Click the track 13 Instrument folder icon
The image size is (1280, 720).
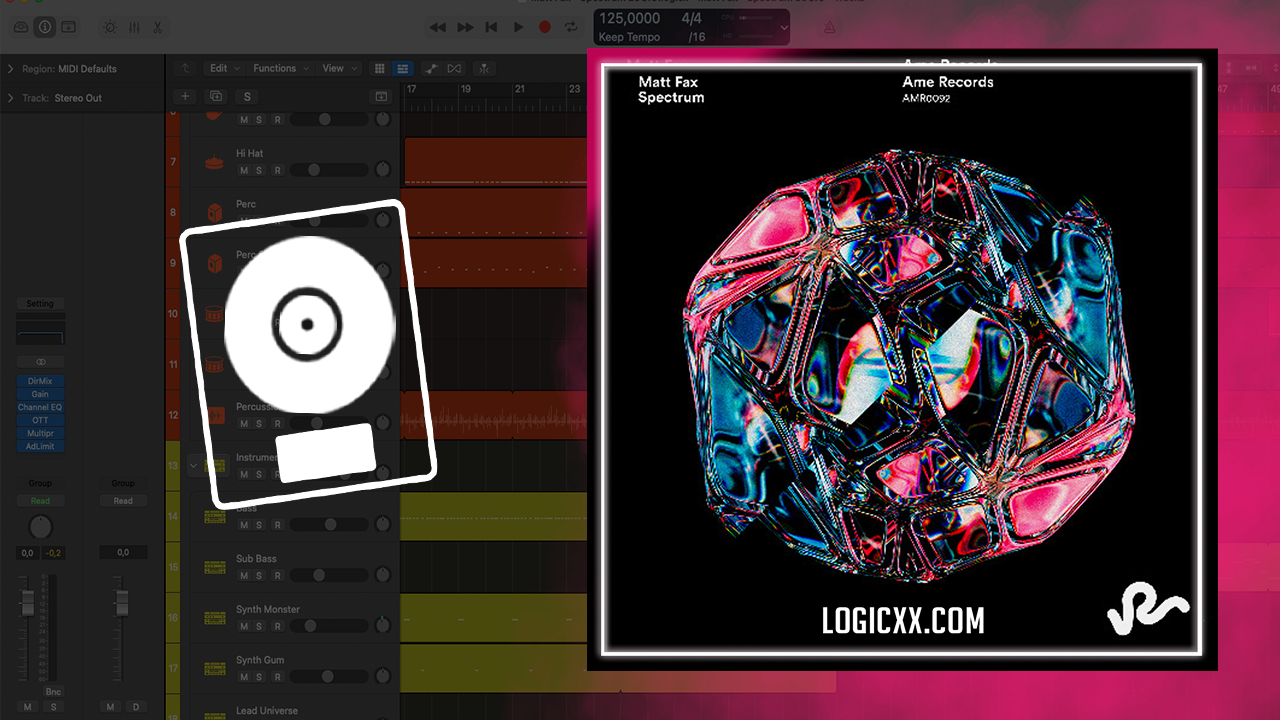pos(214,465)
